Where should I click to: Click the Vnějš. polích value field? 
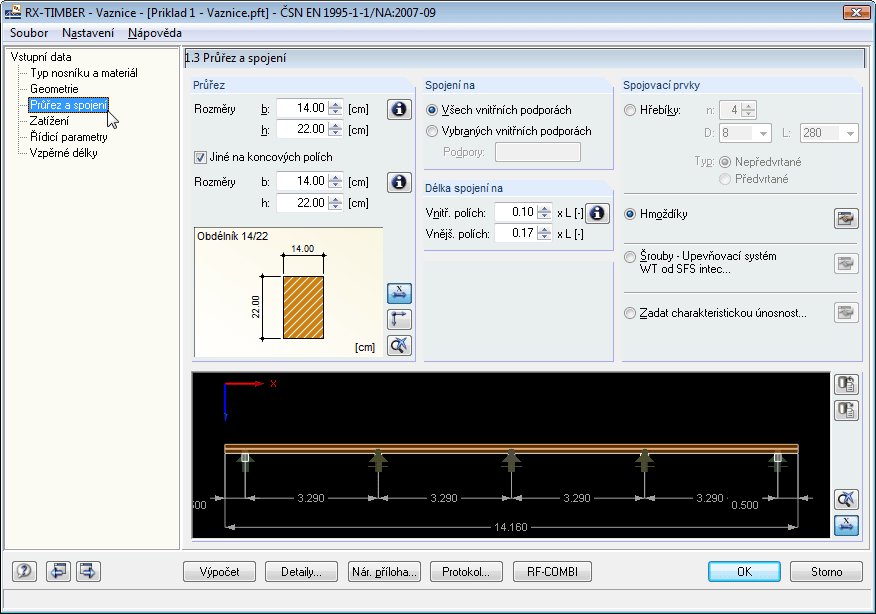click(x=516, y=233)
